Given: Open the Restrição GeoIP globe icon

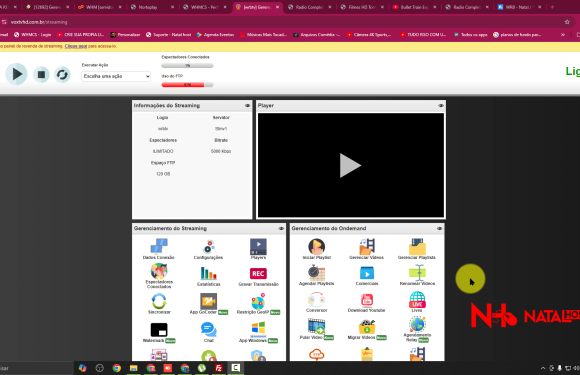Looking at the screenshot, I should click(258, 301).
